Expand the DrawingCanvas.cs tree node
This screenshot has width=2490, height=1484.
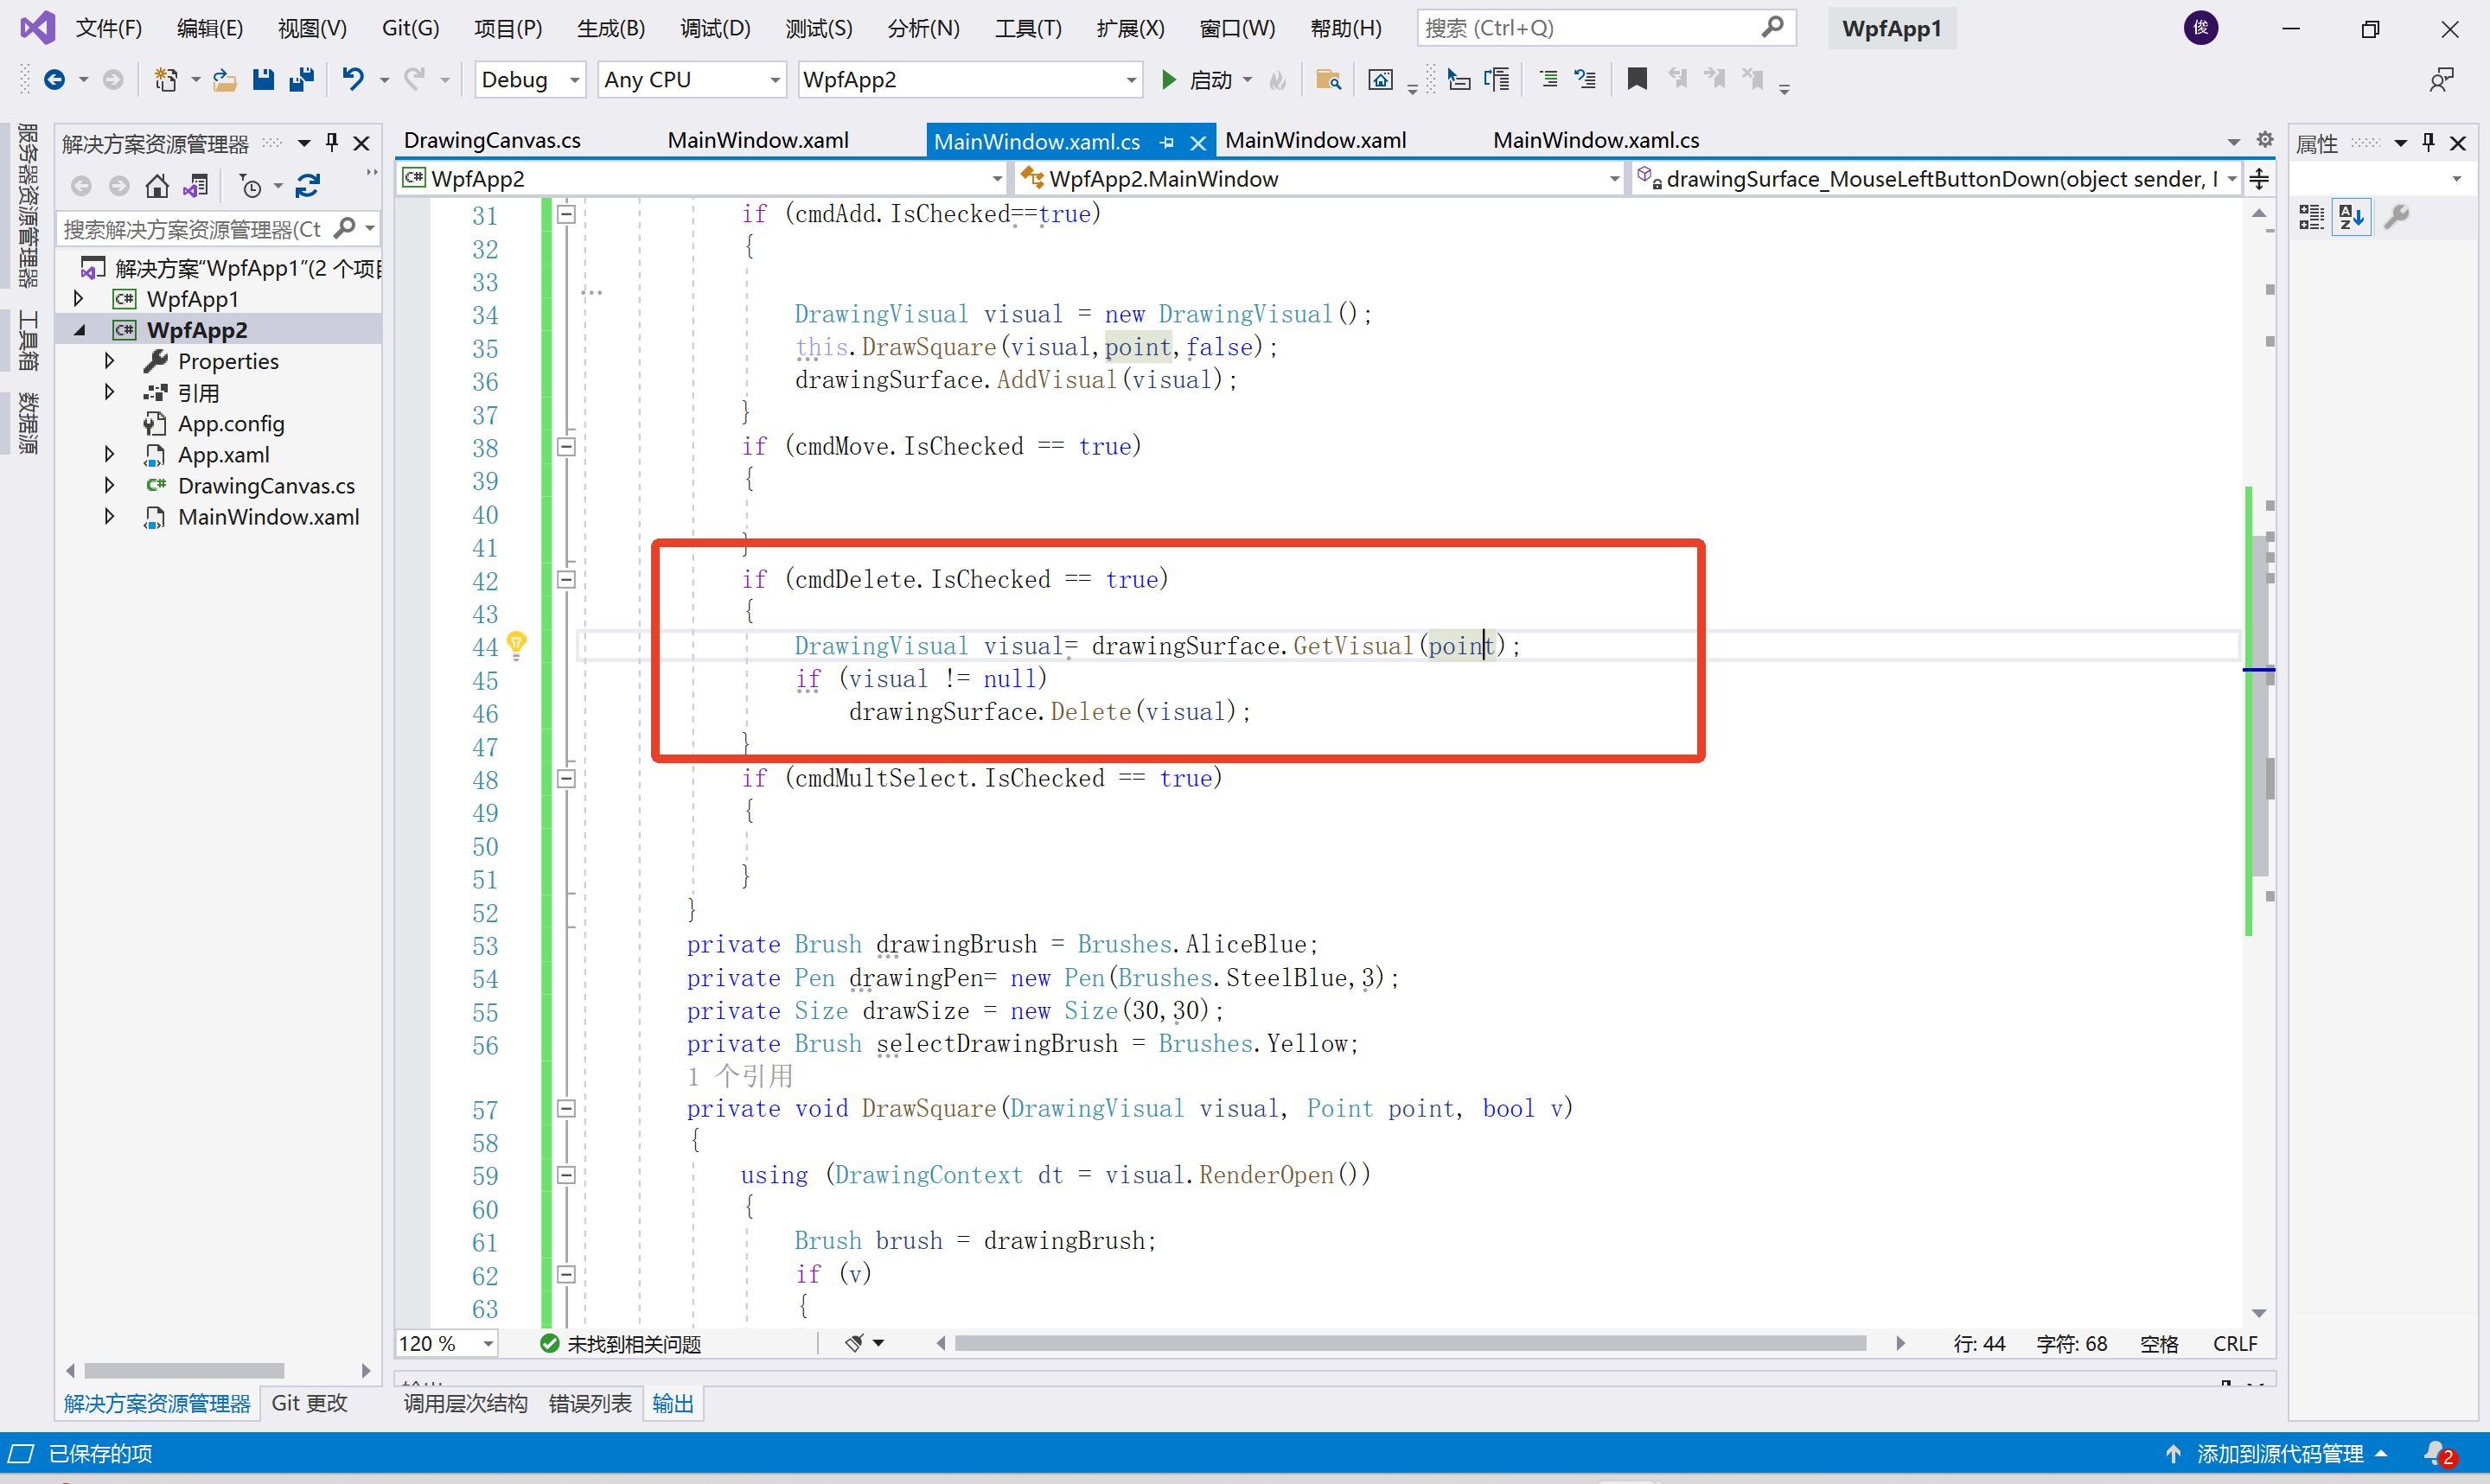pyautogui.click(x=109, y=485)
